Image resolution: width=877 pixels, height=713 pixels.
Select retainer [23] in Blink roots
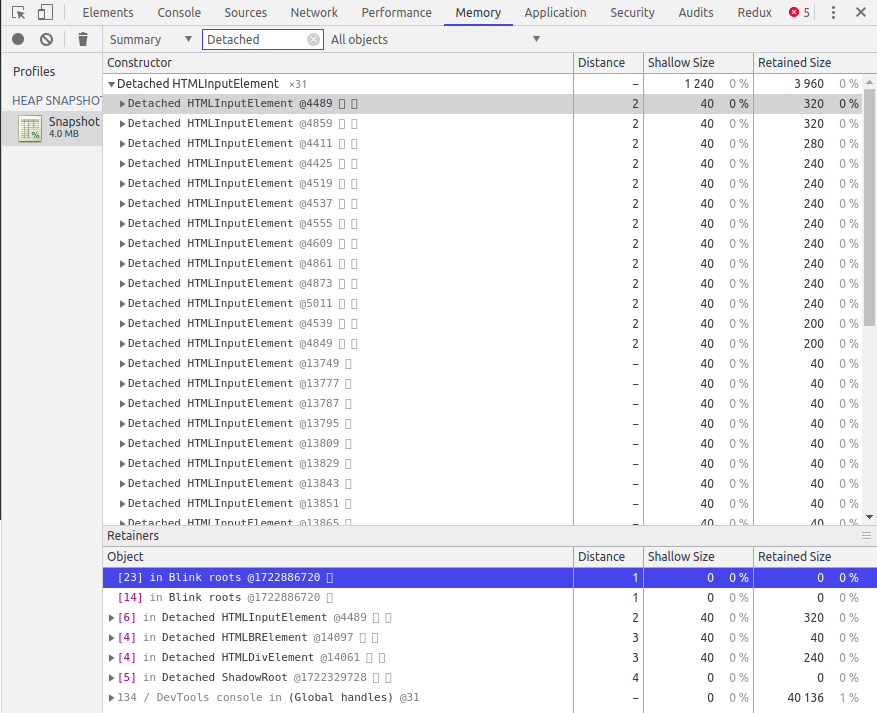click(x=489, y=578)
